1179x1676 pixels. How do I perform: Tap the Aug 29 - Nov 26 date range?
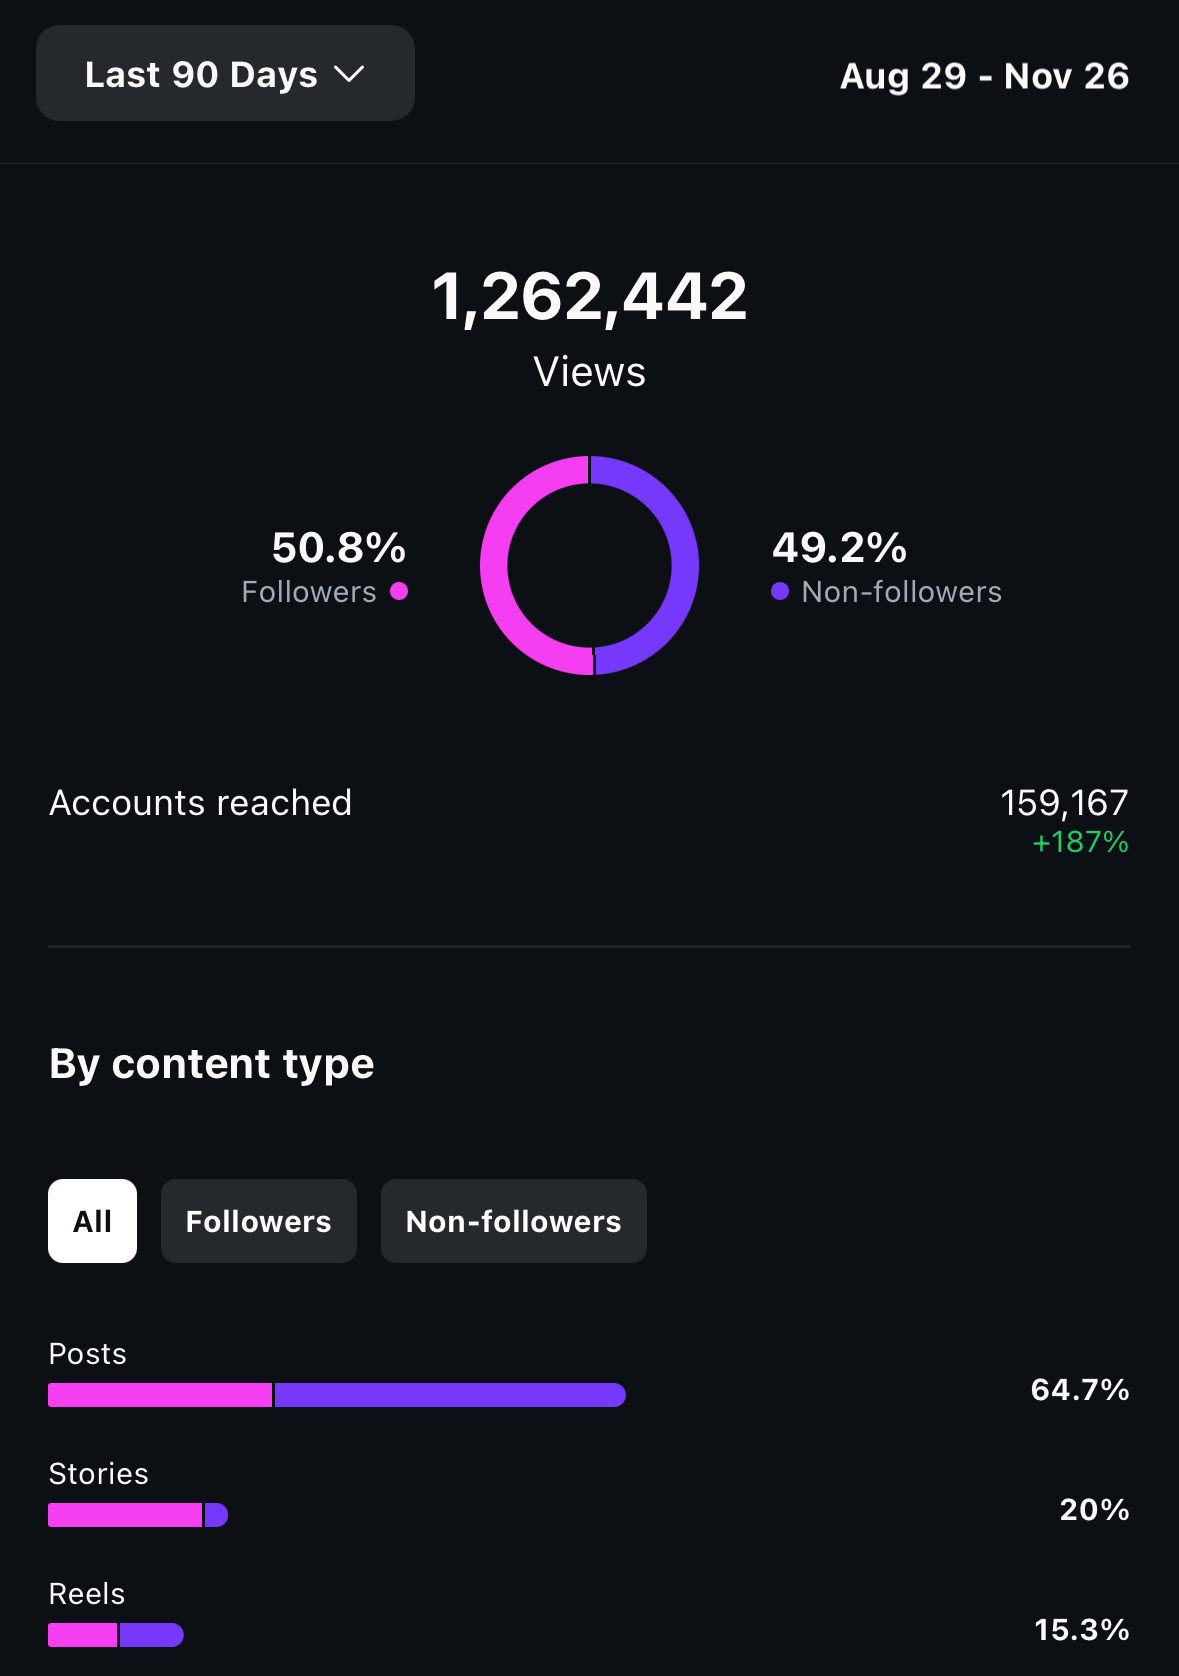pos(984,76)
